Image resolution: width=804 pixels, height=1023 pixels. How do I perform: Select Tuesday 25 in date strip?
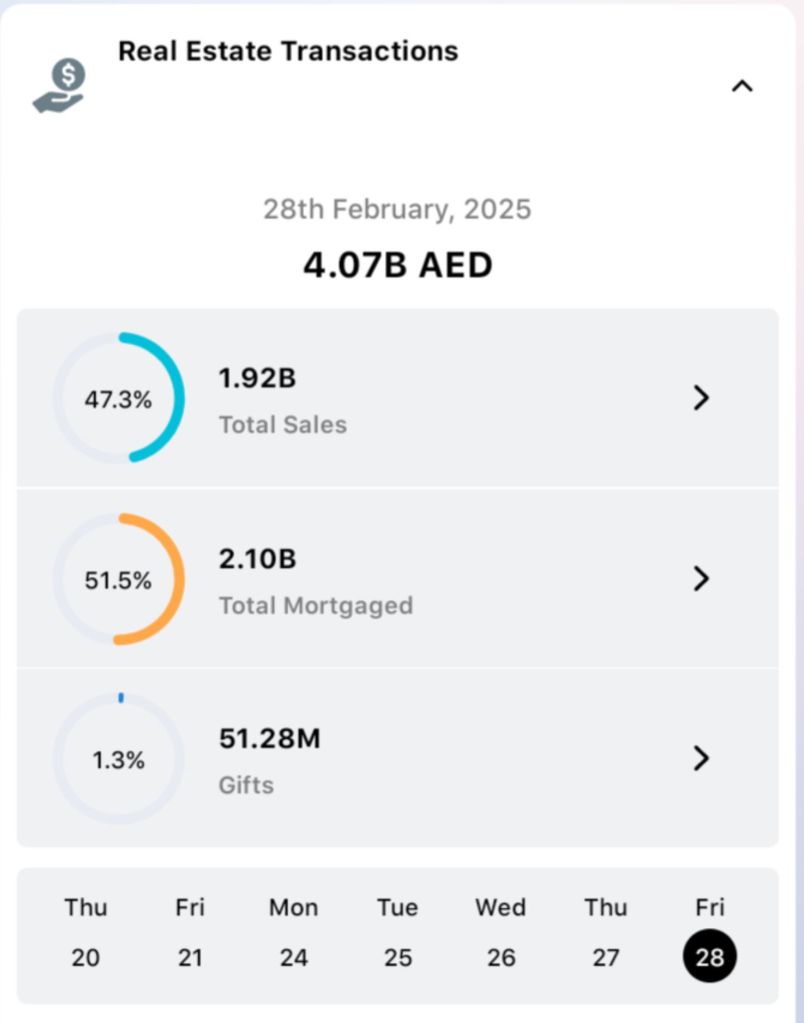coord(398,932)
